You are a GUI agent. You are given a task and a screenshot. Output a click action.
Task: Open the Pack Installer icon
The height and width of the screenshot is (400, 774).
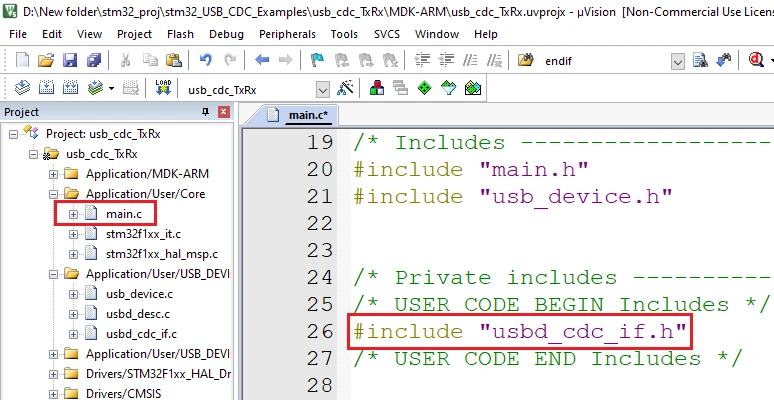click(x=473, y=89)
